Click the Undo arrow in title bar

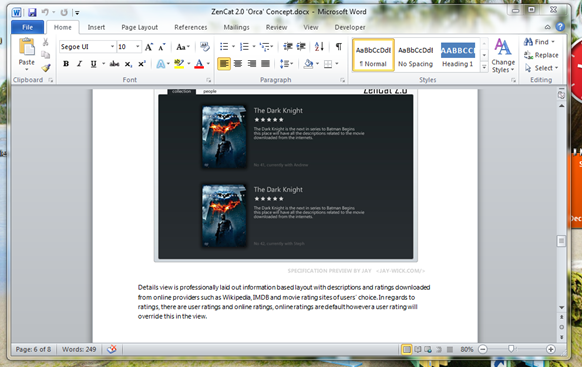45,12
